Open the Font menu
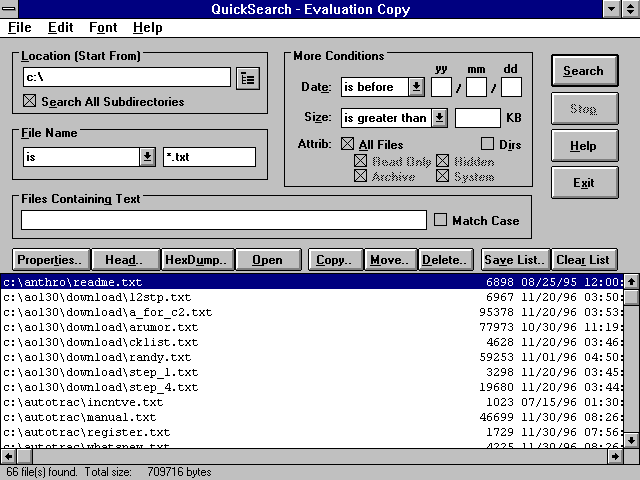 click(x=103, y=28)
